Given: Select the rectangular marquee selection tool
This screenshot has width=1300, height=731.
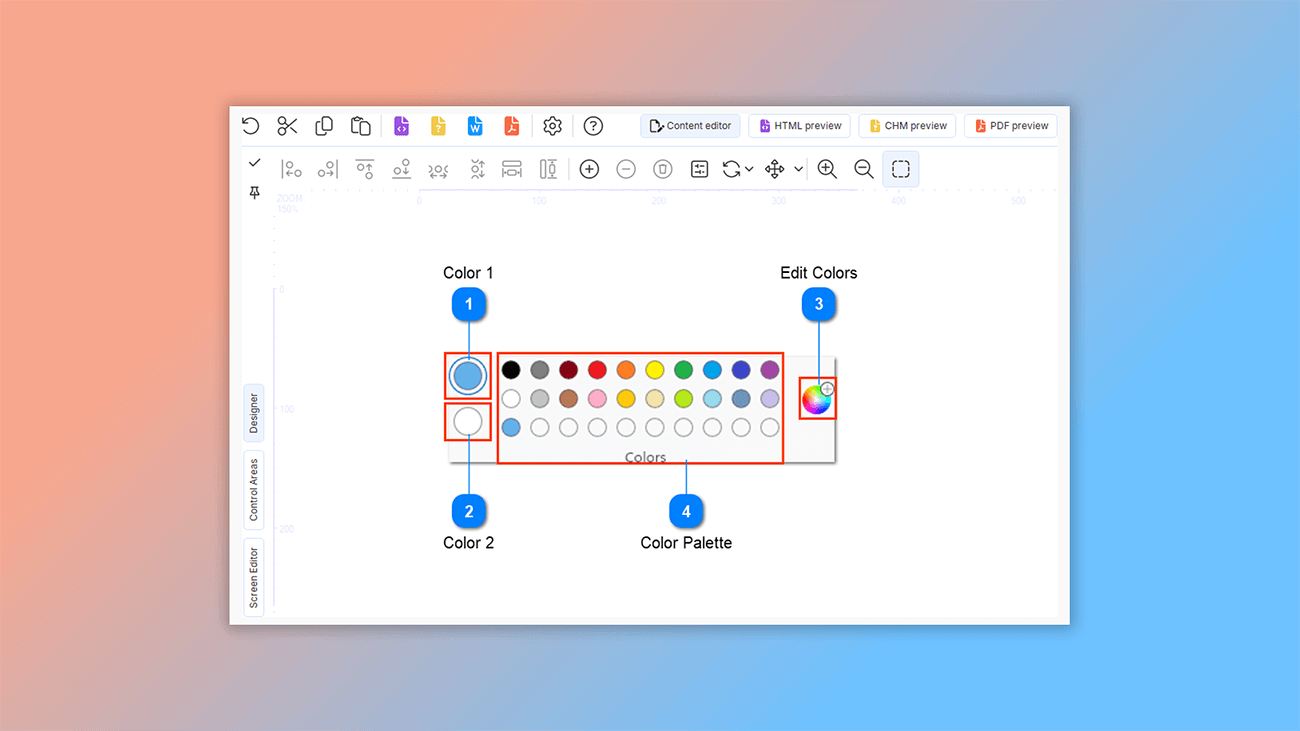Looking at the screenshot, I should point(900,169).
